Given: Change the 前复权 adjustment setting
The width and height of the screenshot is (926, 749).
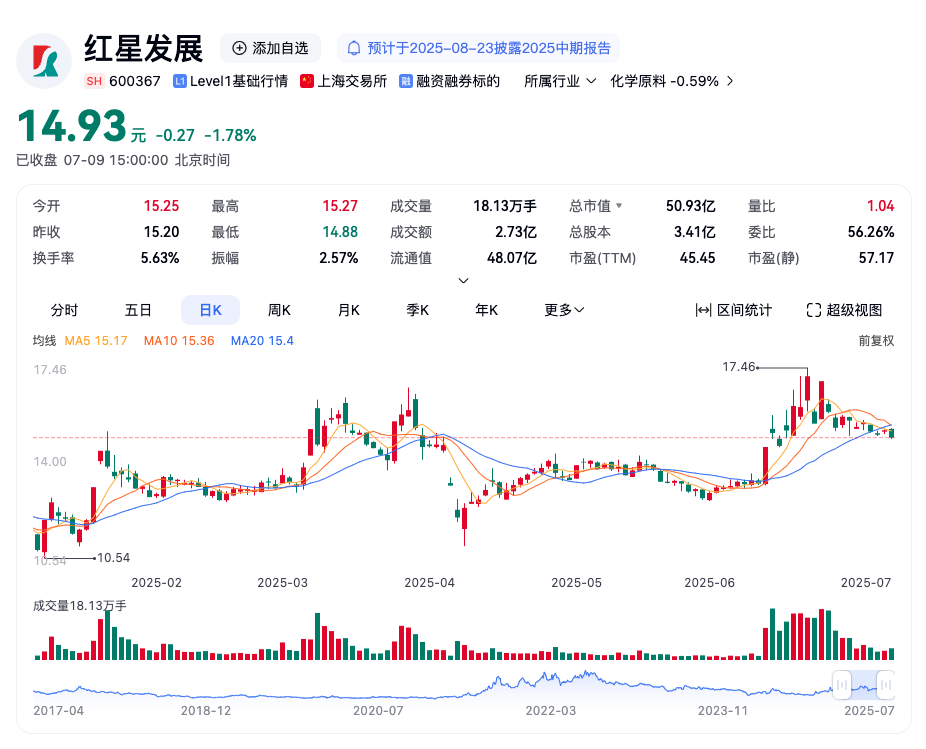Looking at the screenshot, I should pyautogui.click(x=876, y=341).
